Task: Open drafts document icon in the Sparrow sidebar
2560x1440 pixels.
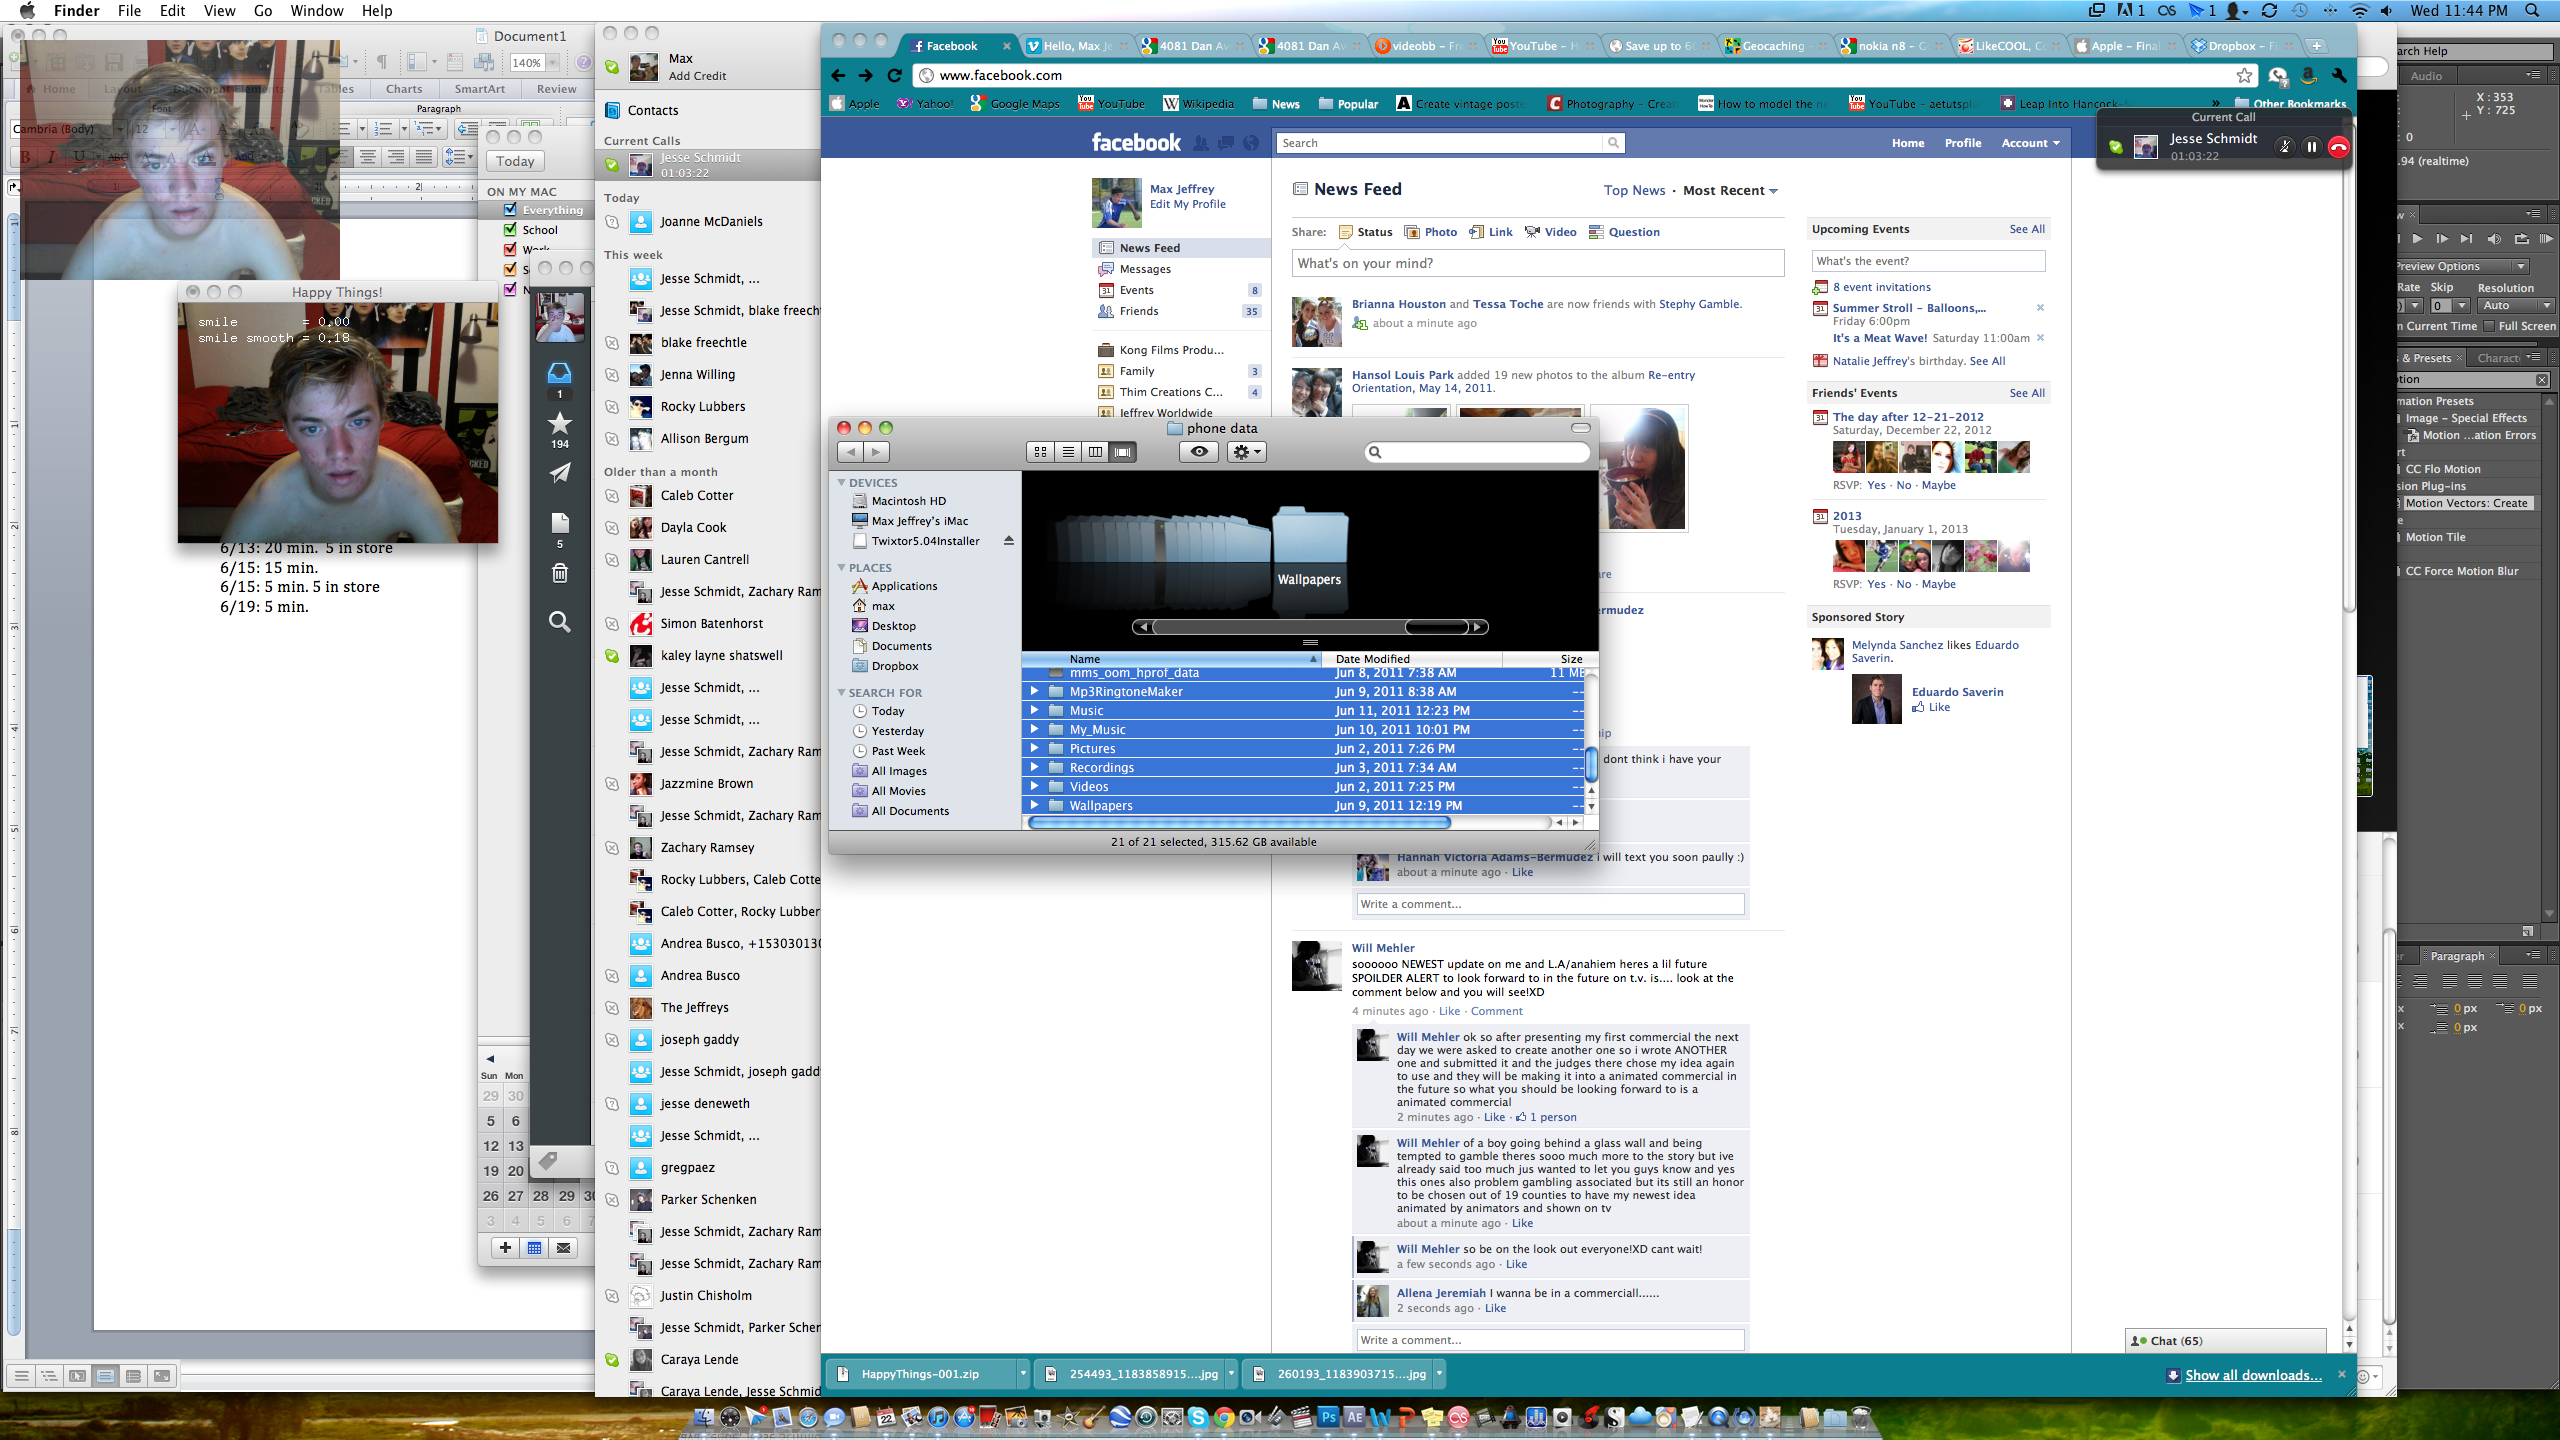Action: point(560,523)
